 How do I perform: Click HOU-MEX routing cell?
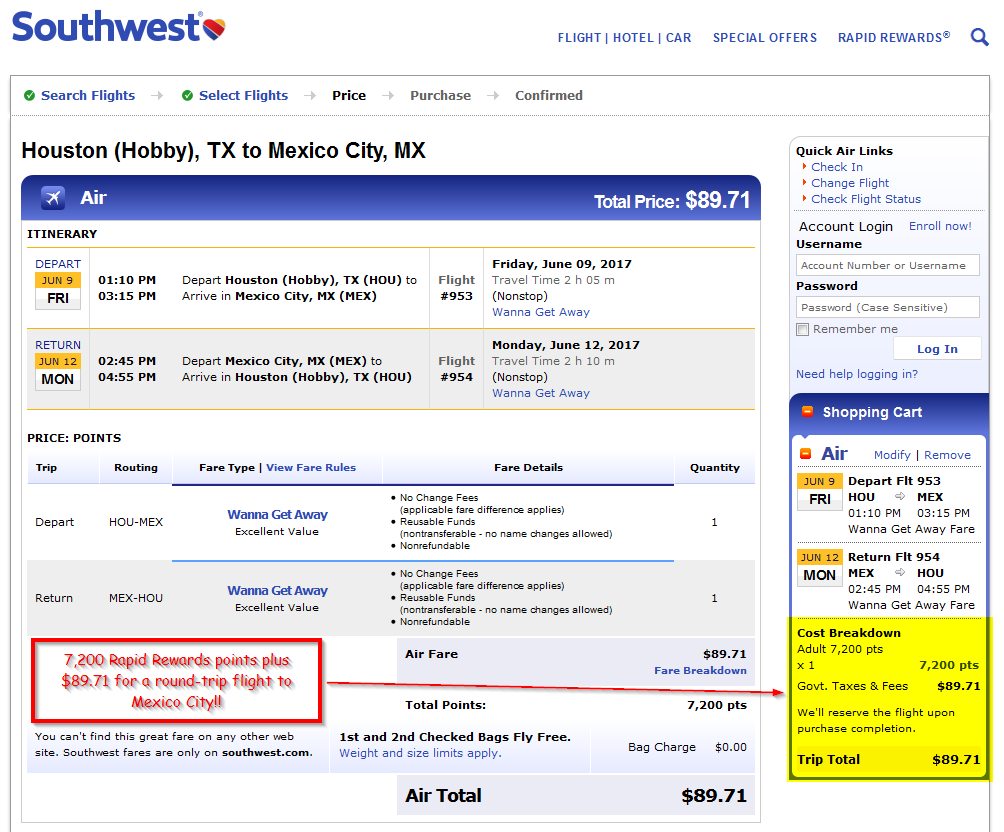pos(136,522)
